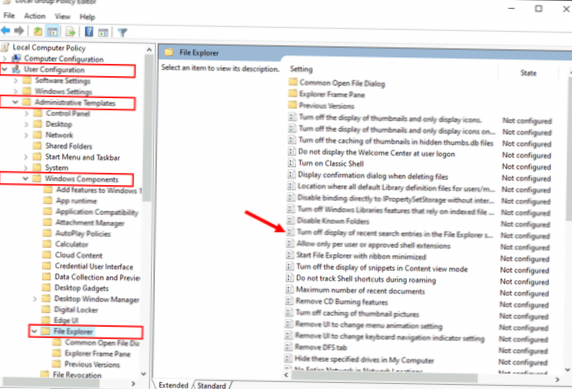This screenshot has width=572, height=389.
Task: Select AutoPlay Policies in tree
Action: (x=83, y=234)
